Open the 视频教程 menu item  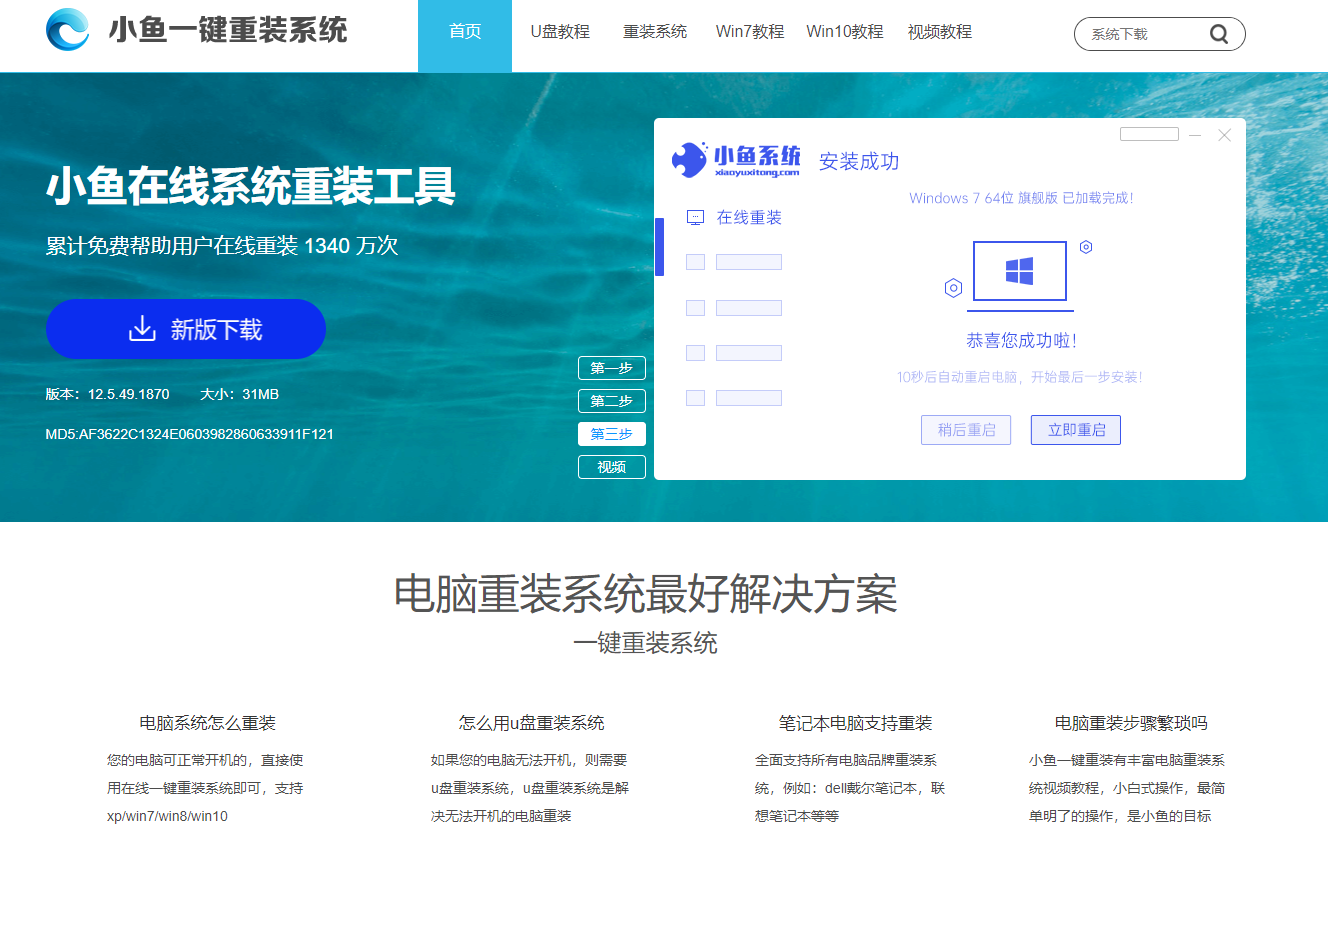click(x=938, y=31)
